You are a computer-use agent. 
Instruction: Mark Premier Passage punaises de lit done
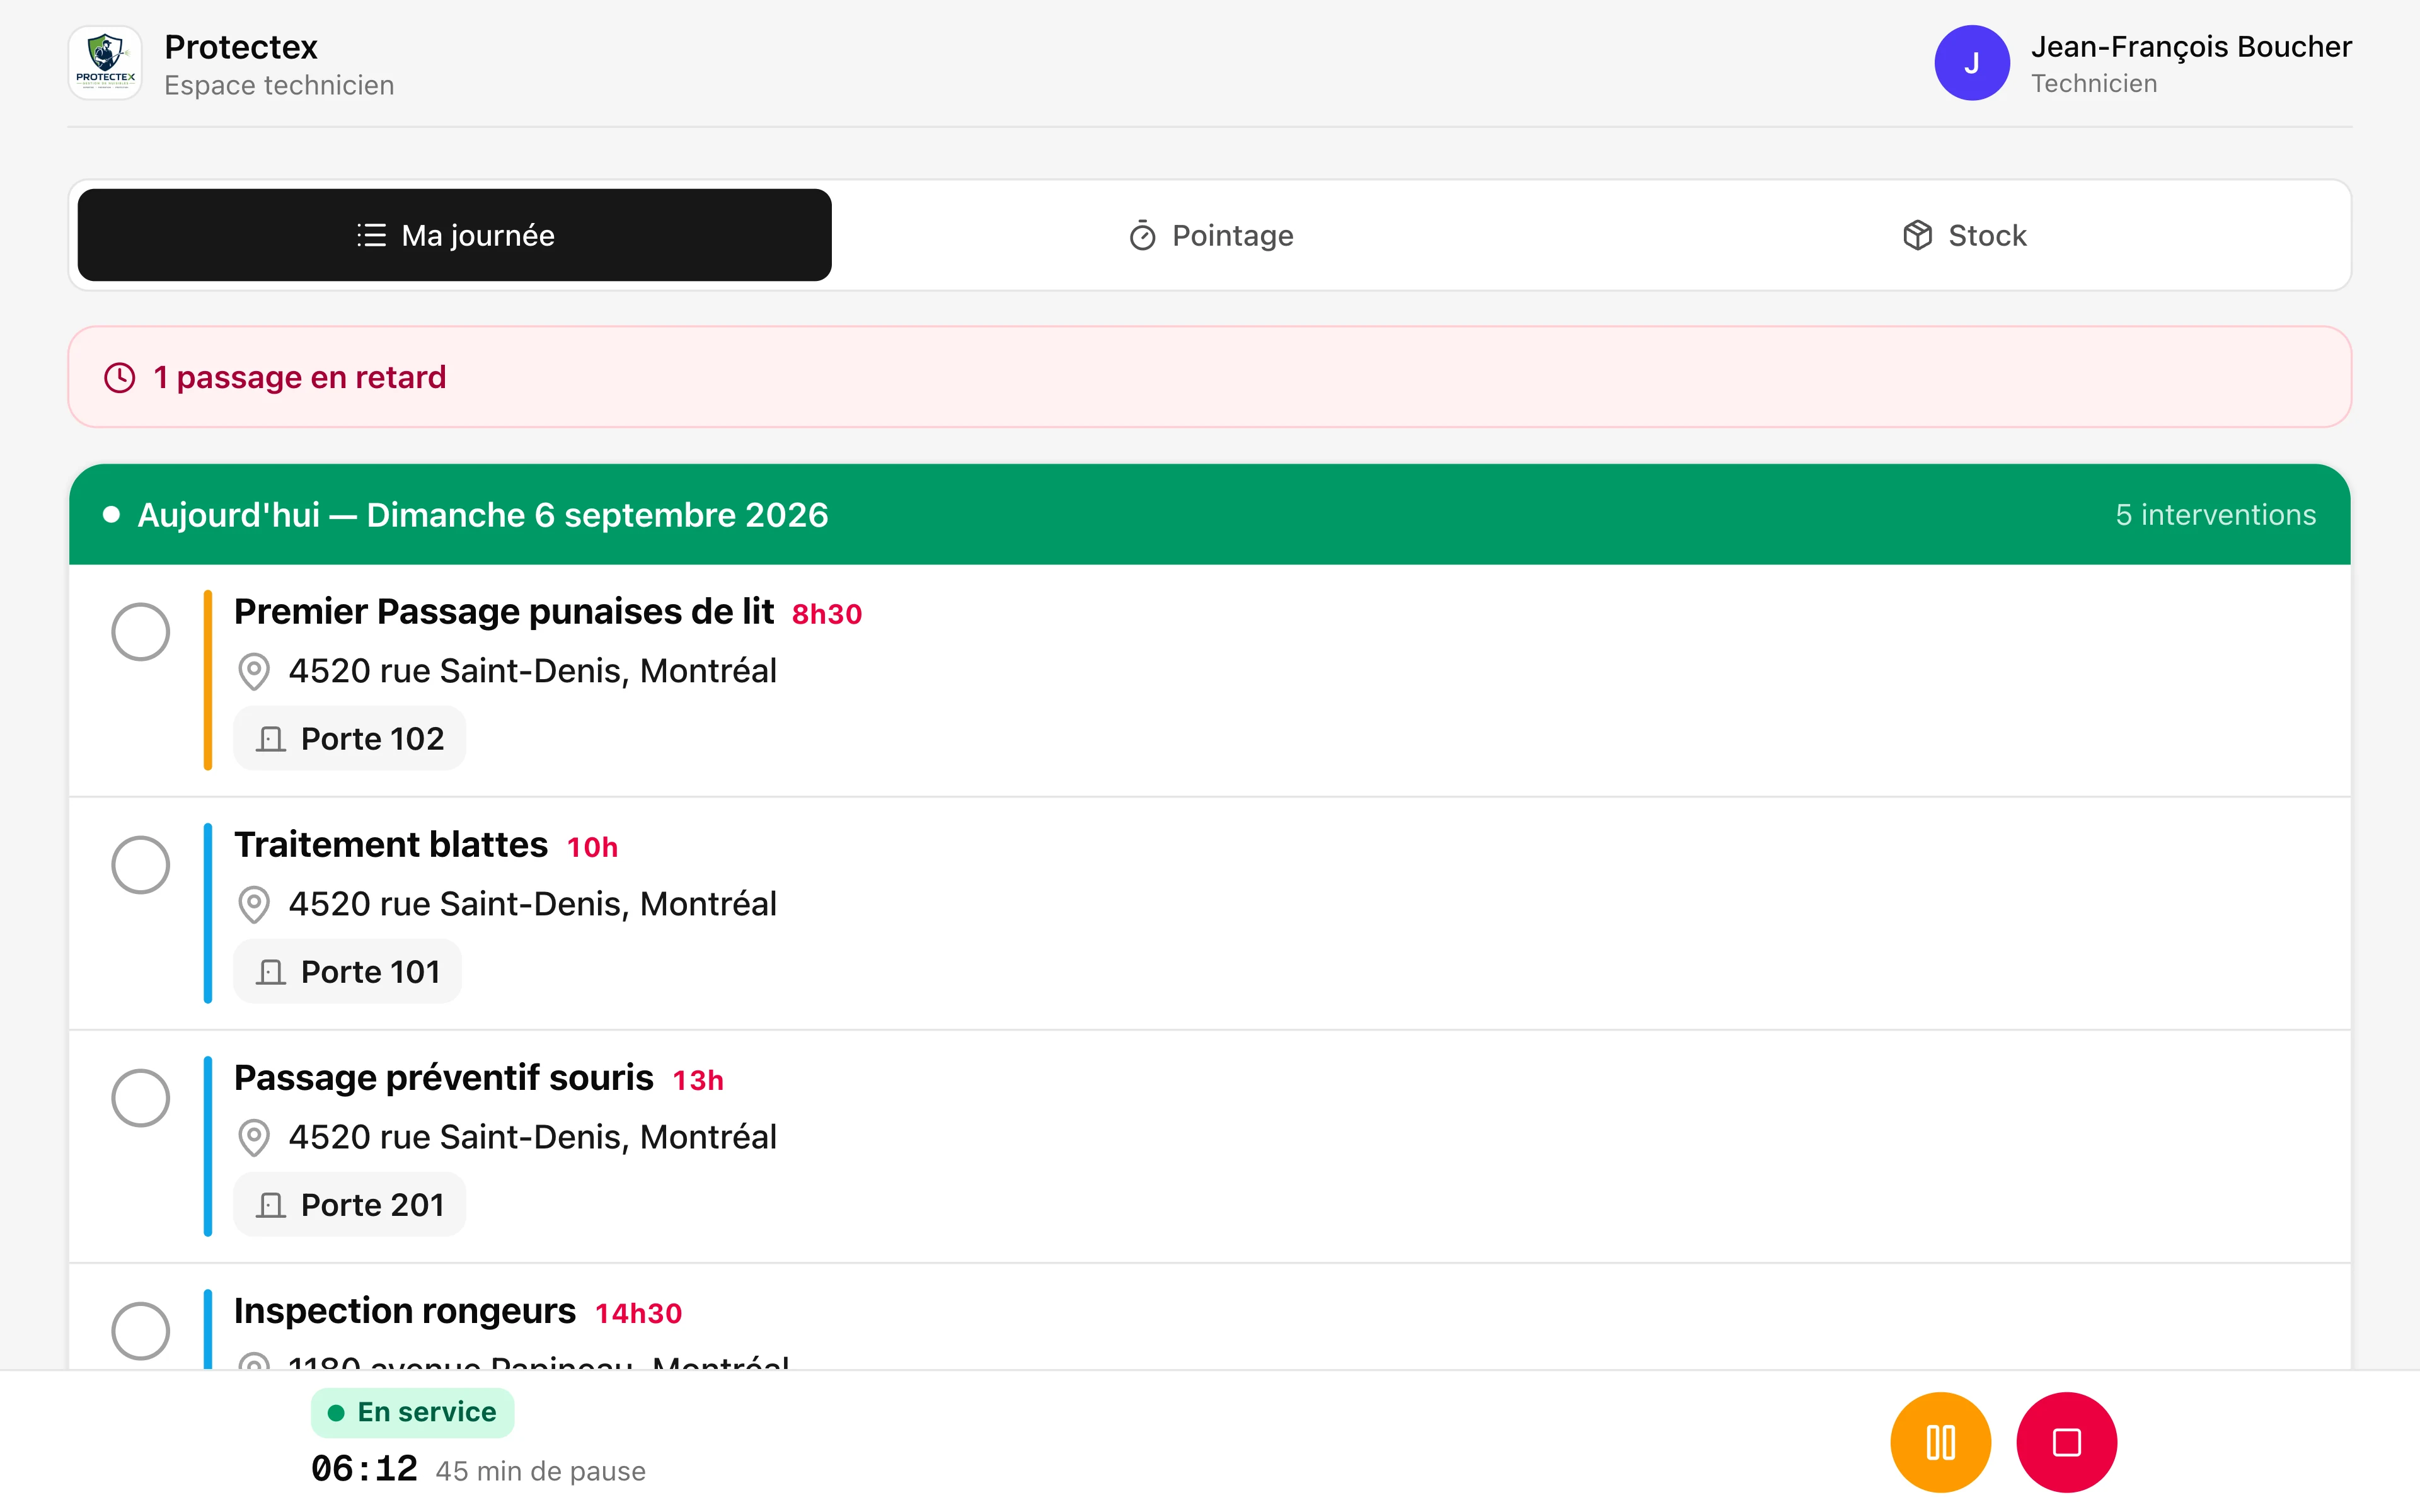140,632
